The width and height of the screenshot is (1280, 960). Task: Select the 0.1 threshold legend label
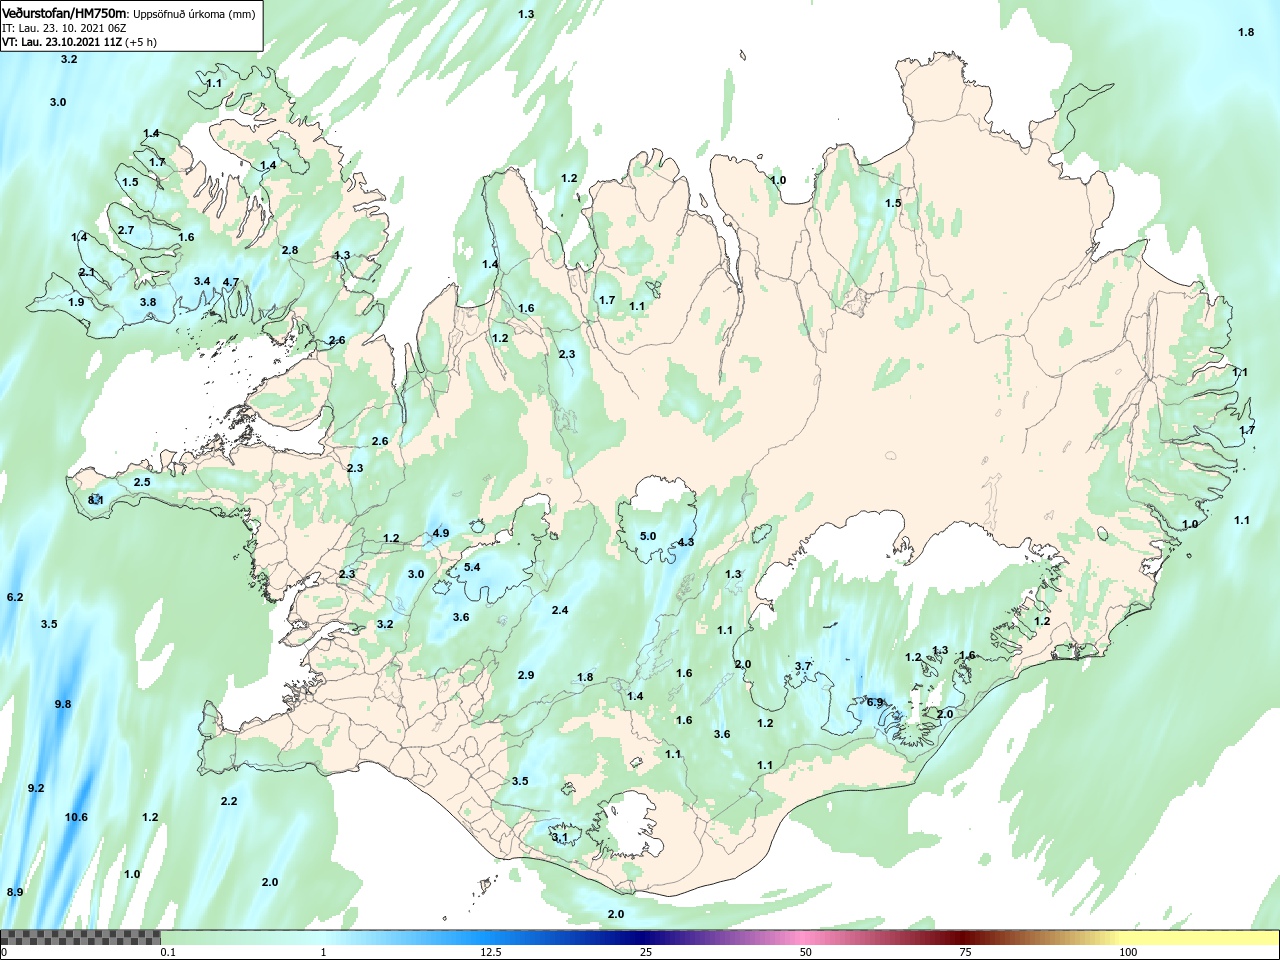pos(168,952)
